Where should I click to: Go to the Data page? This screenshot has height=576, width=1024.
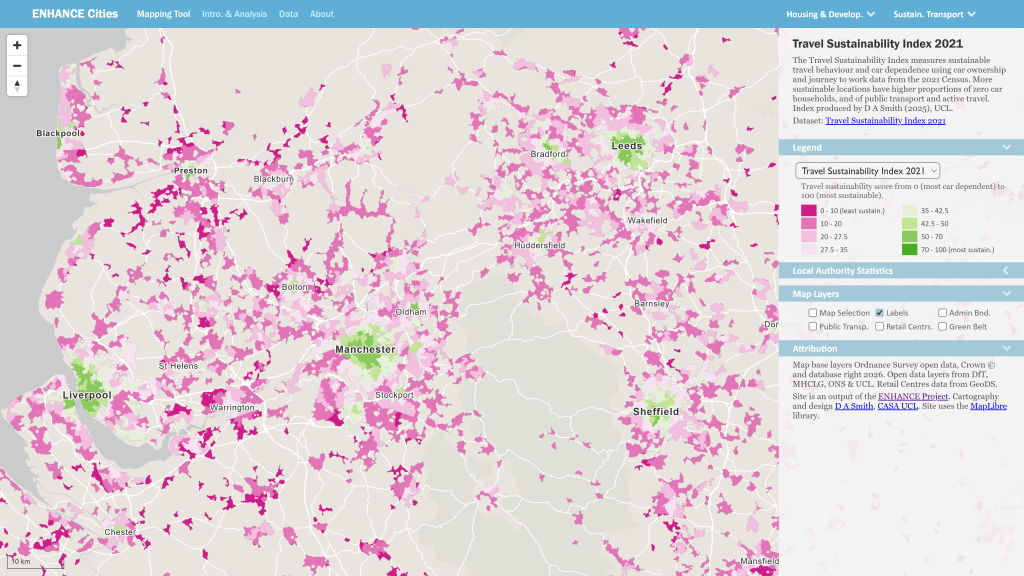[x=288, y=14]
